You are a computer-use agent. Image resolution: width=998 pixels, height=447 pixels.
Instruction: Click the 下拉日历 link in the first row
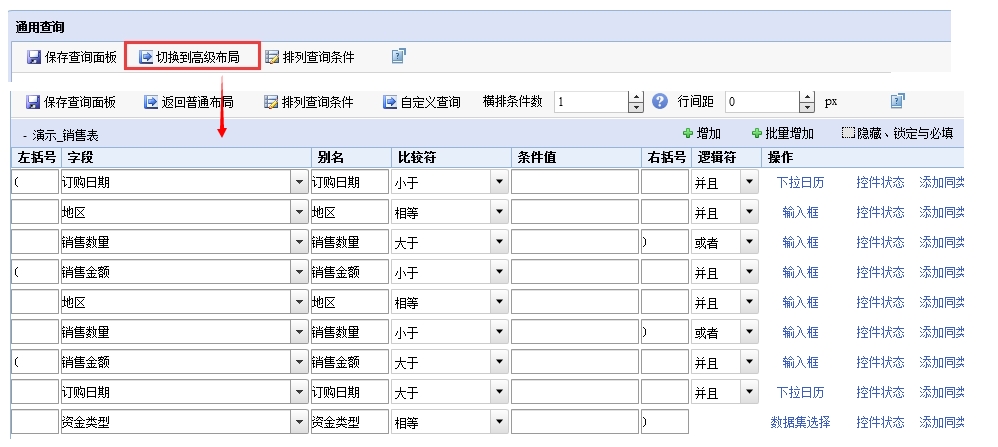(800, 182)
